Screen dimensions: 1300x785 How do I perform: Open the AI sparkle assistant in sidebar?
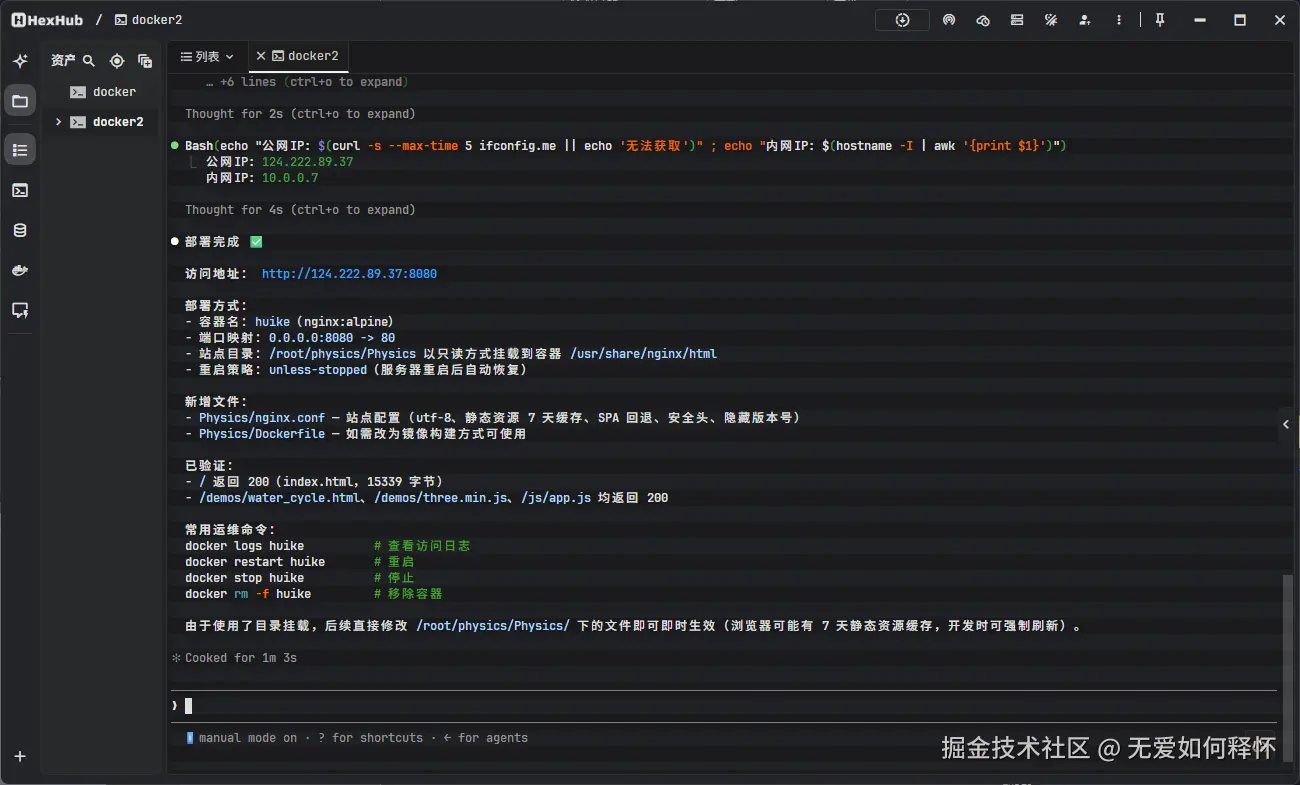(x=20, y=61)
